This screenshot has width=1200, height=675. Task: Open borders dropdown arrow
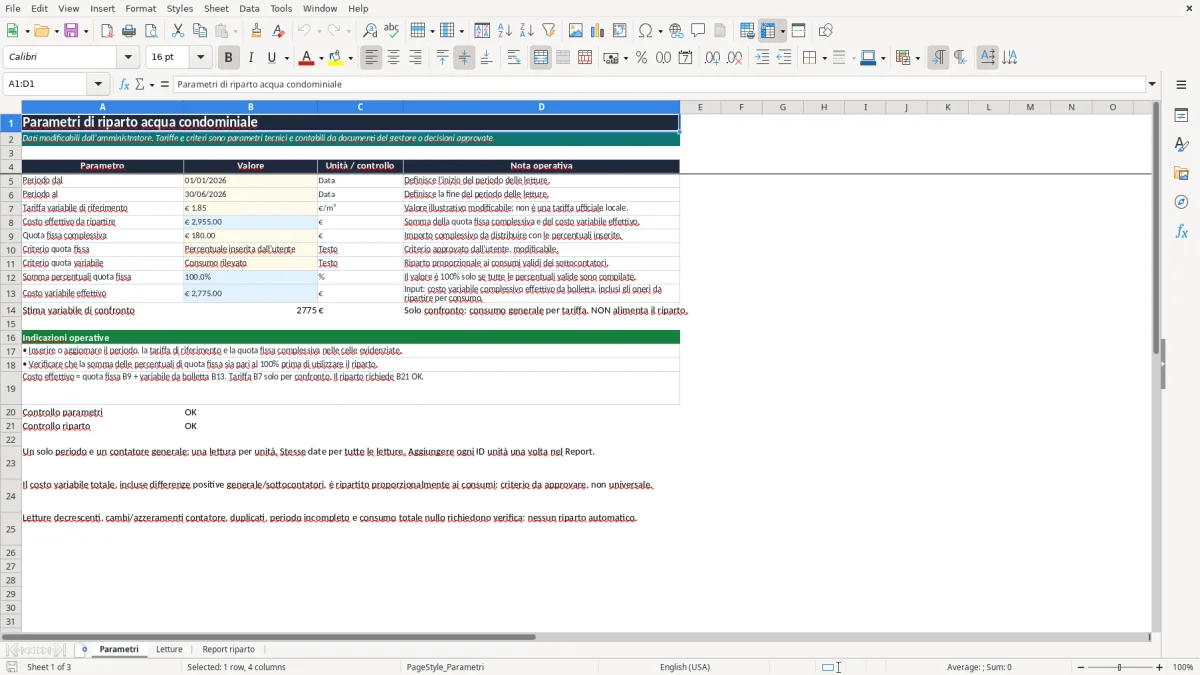(823, 58)
